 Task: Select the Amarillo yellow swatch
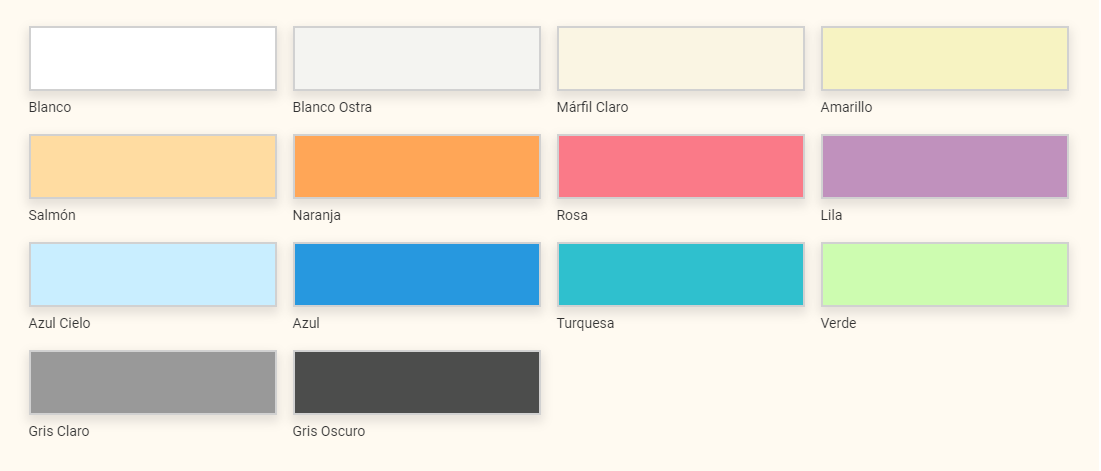tap(944, 58)
